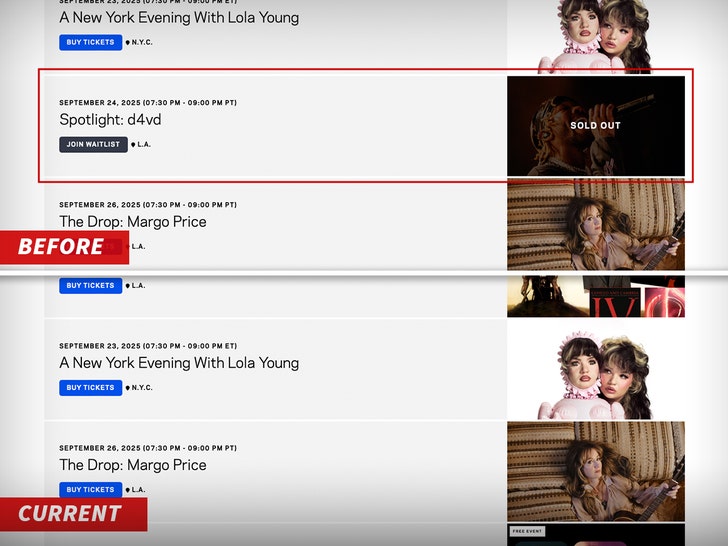The image size is (728, 546).
Task: Buy tickets for Margo Price in Current section
Action: 91,490
